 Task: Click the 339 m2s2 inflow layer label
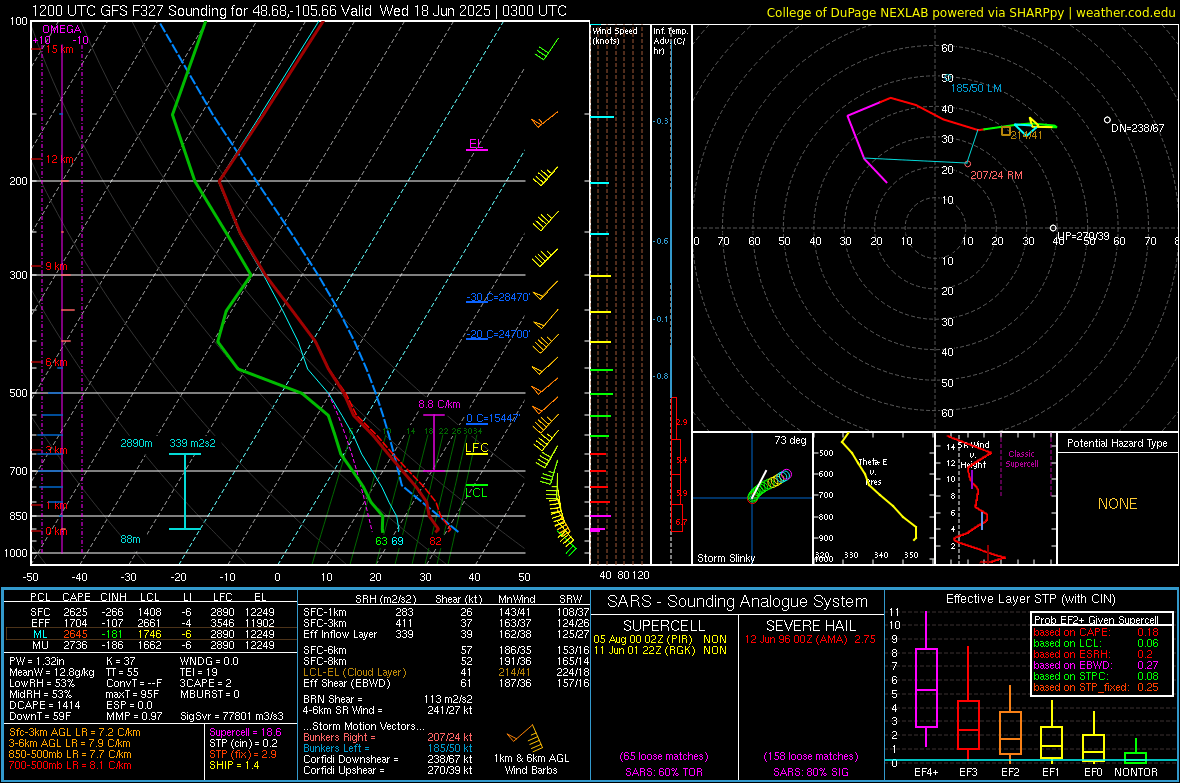(x=192, y=443)
